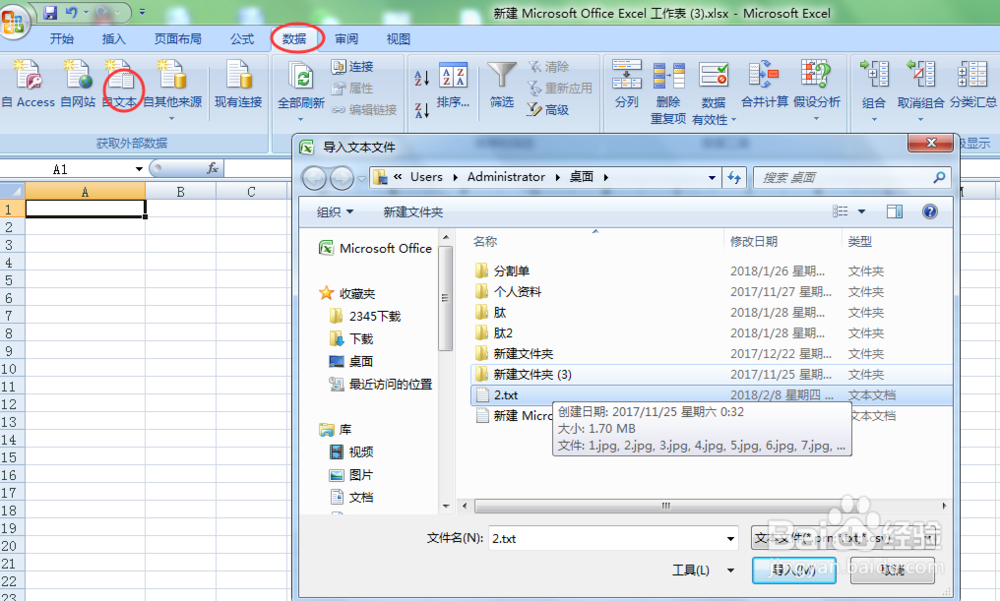Click Text to Columns (分列)
This screenshot has width=1000, height=601.
click(626, 84)
